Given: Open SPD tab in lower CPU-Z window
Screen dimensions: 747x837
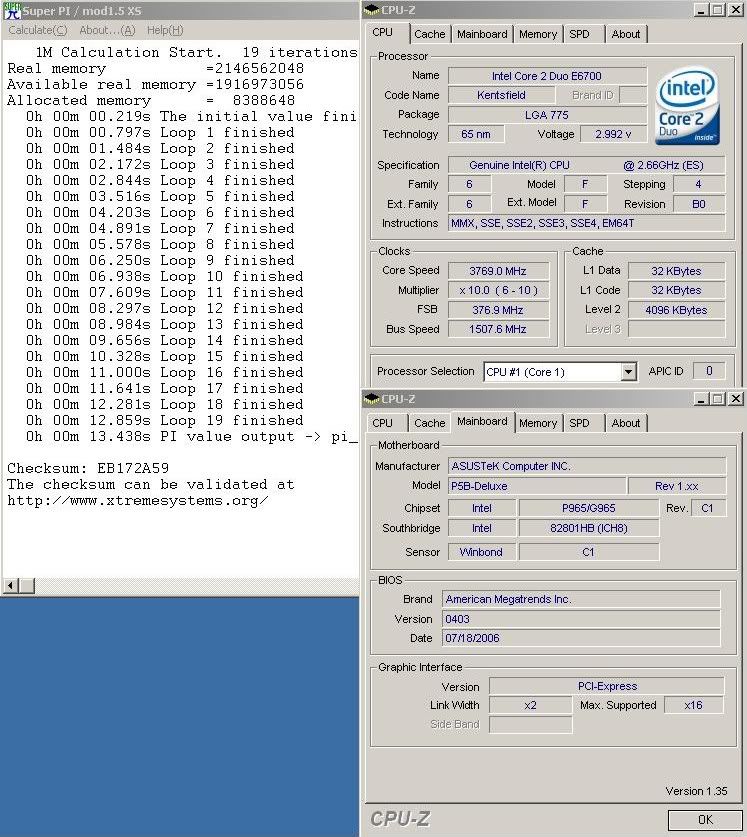Looking at the screenshot, I should (x=579, y=423).
